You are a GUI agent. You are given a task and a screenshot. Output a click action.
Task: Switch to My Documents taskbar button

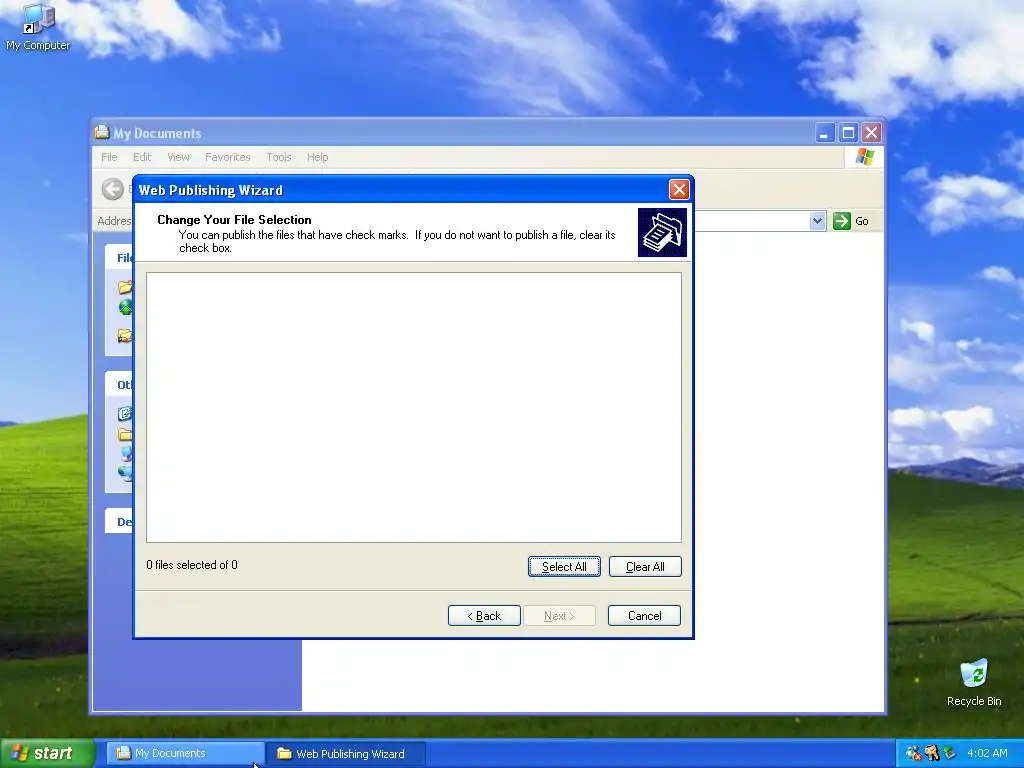click(185, 753)
